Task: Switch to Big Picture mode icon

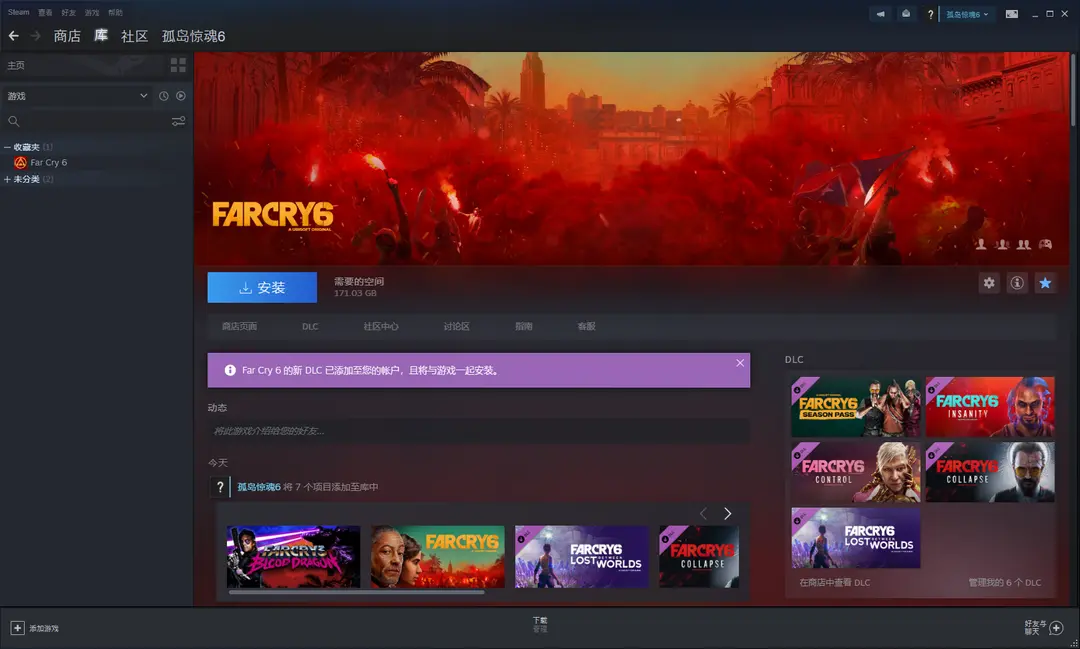Action: [x=1012, y=14]
